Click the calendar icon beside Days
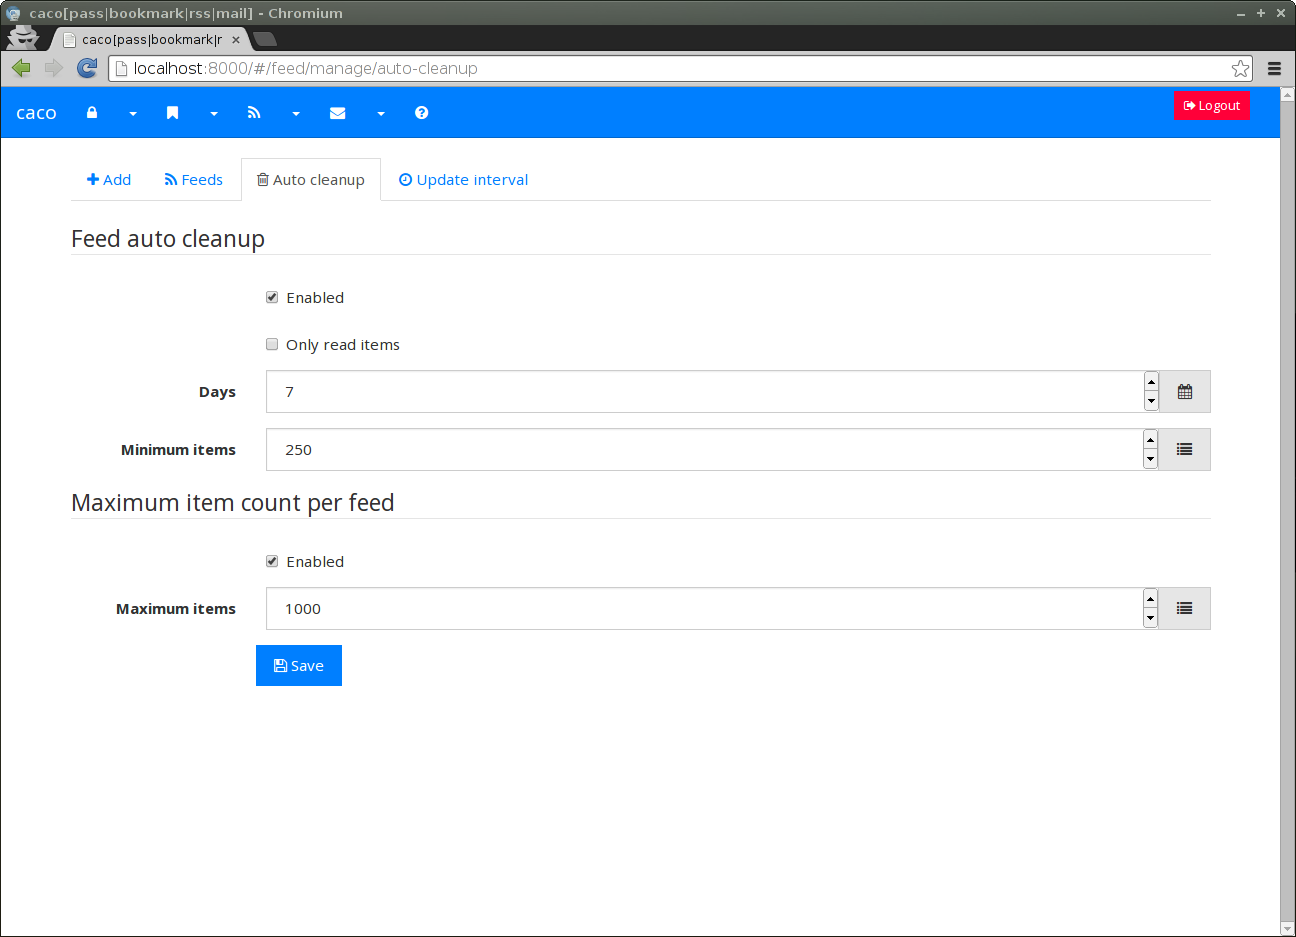 pos(1185,392)
